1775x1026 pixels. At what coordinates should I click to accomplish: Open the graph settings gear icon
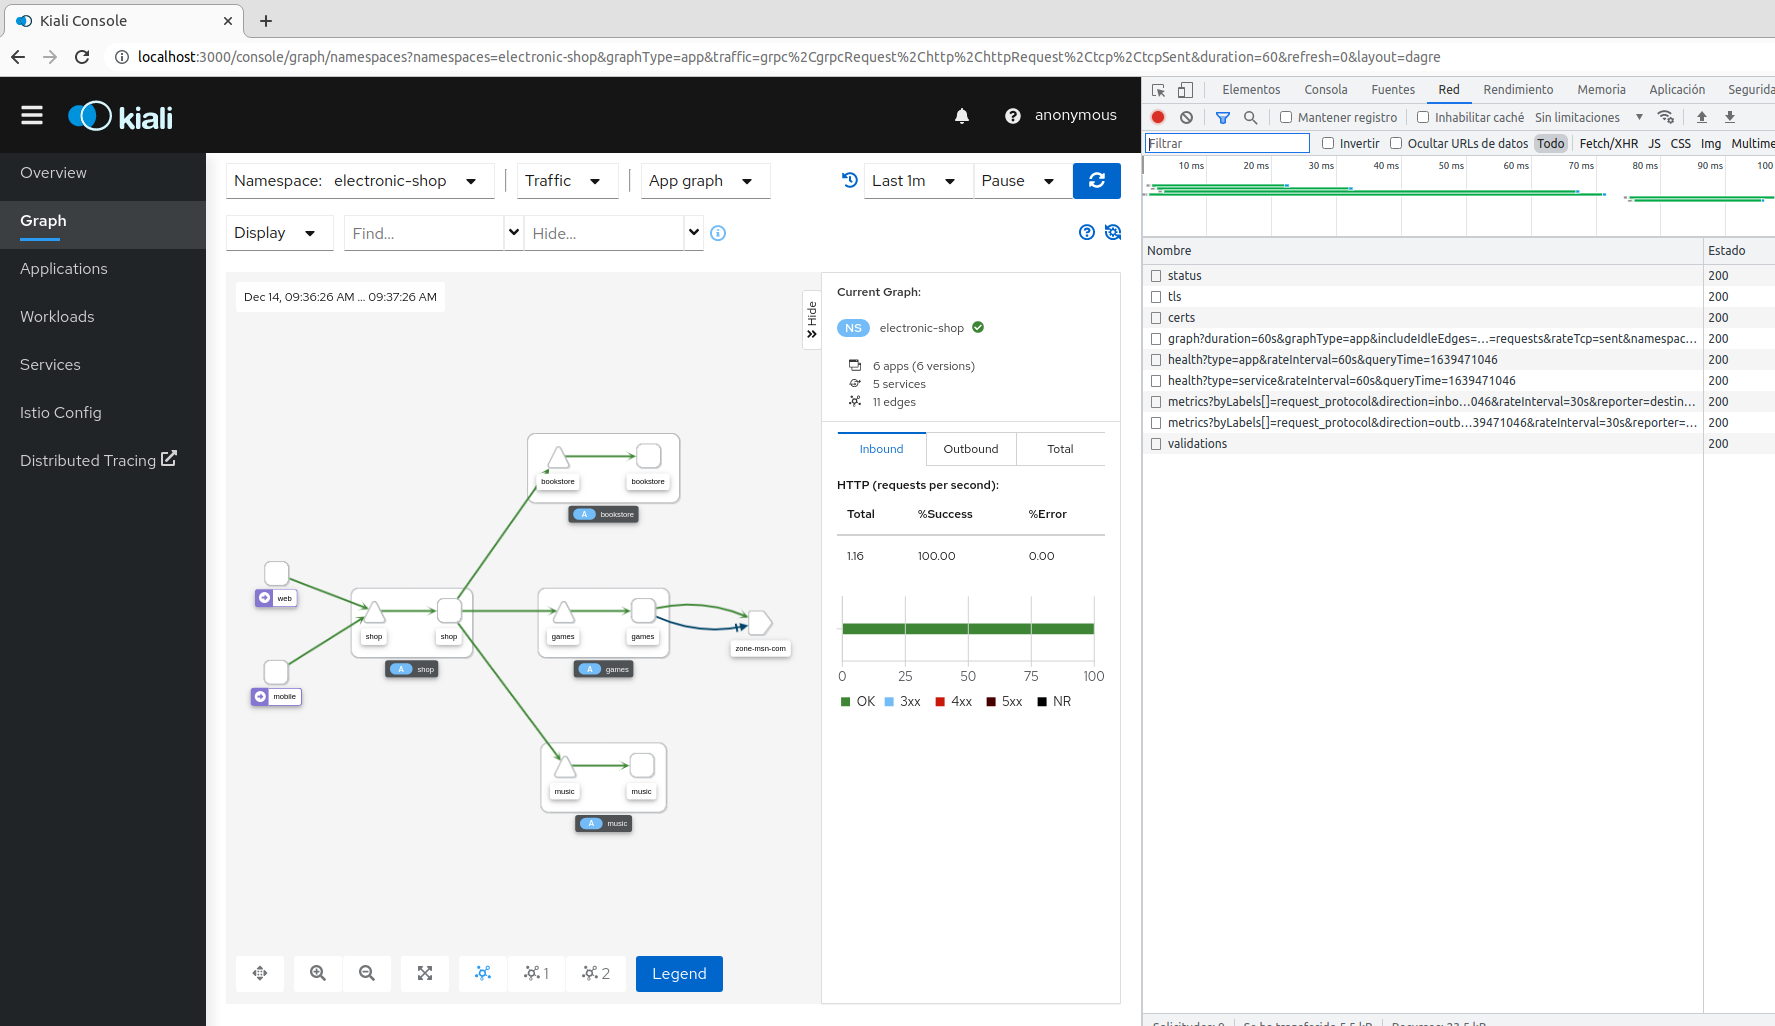[x=1113, y=232]
